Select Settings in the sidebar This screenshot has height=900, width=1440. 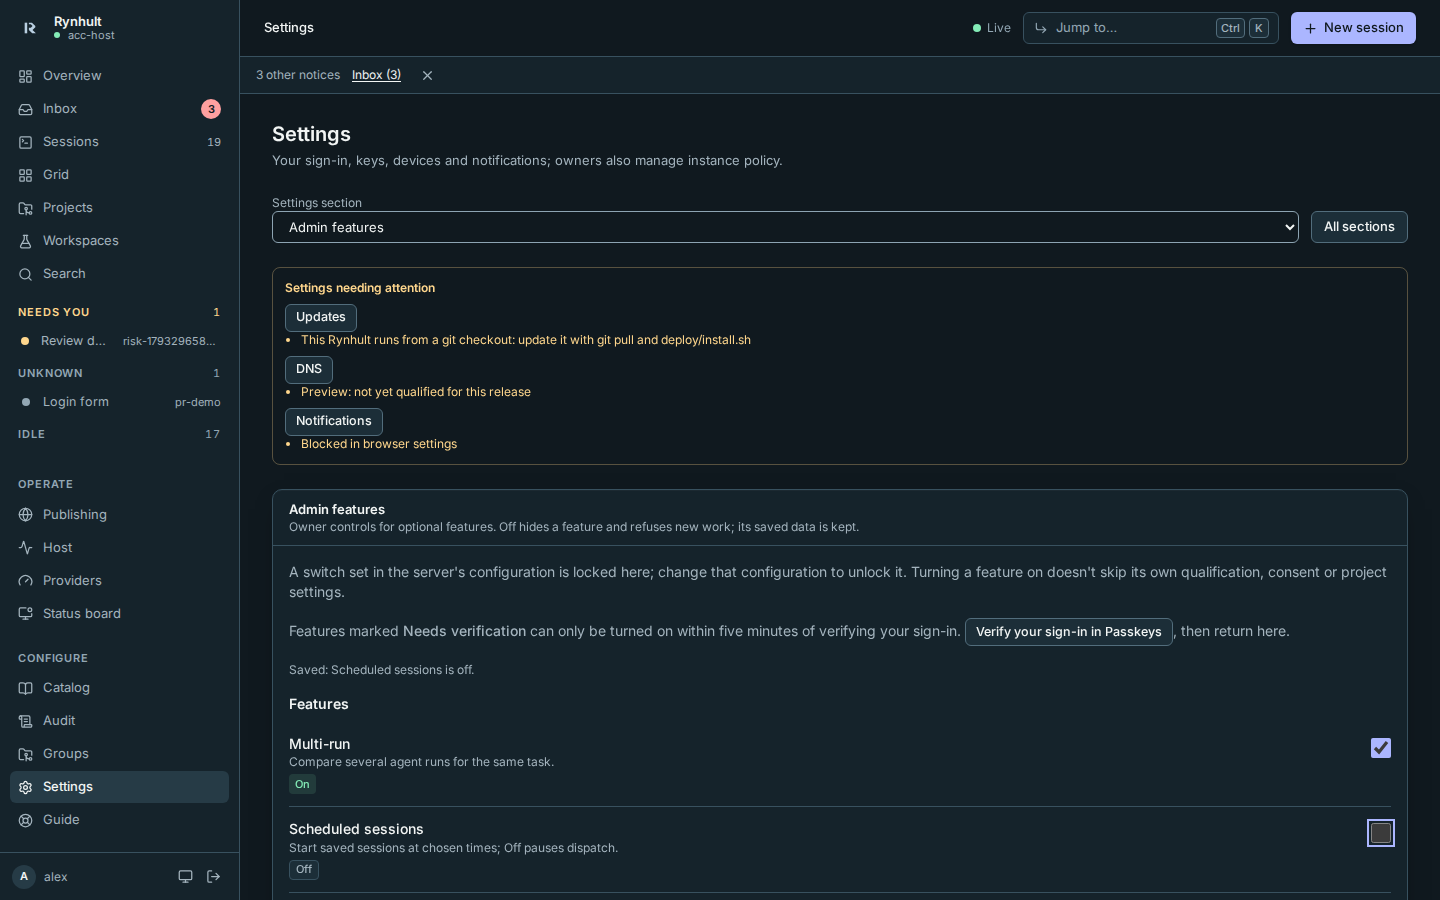pyautogui.click(x=119, y=787)
